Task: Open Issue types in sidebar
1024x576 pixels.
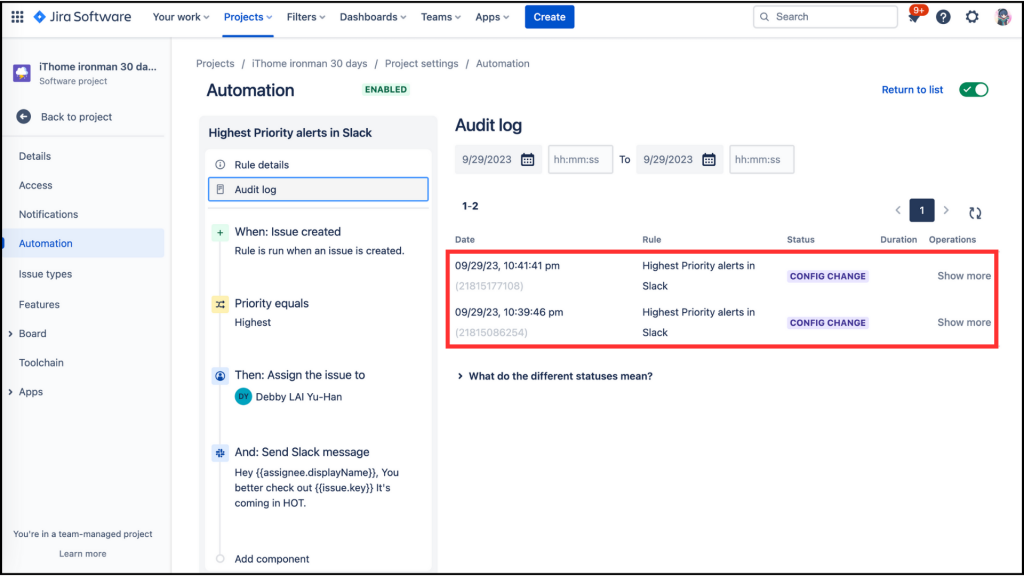Action: (45, 274)
